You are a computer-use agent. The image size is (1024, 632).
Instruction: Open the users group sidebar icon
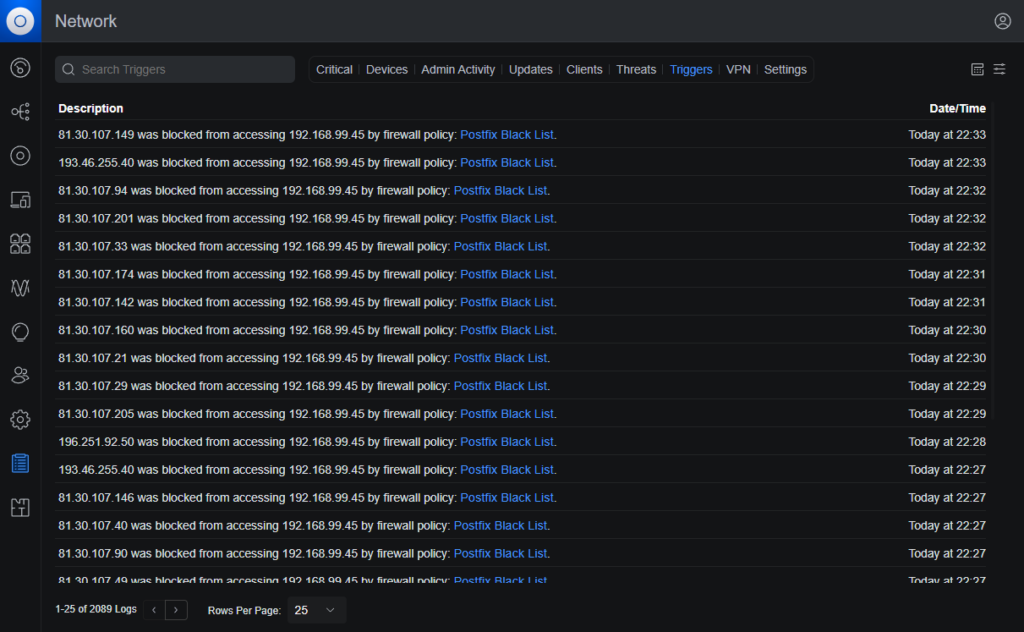pos(20,375)
